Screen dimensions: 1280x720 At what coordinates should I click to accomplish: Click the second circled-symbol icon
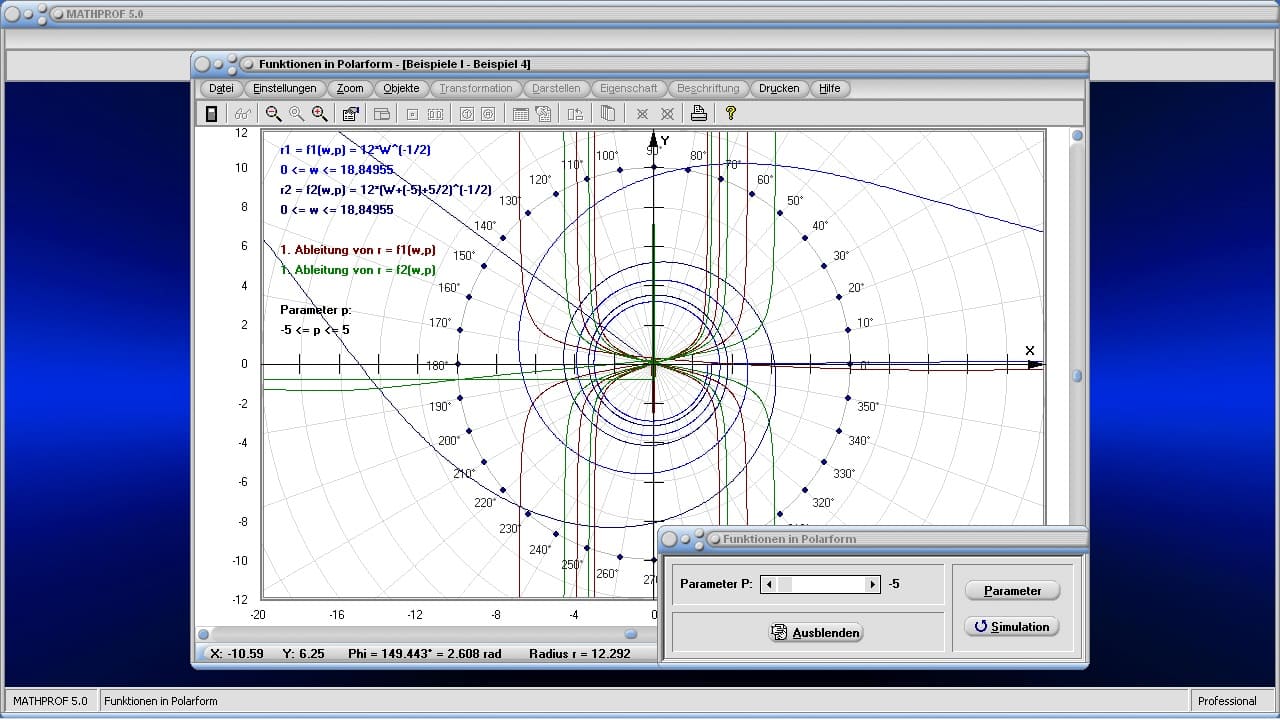(x=488, y=114)
